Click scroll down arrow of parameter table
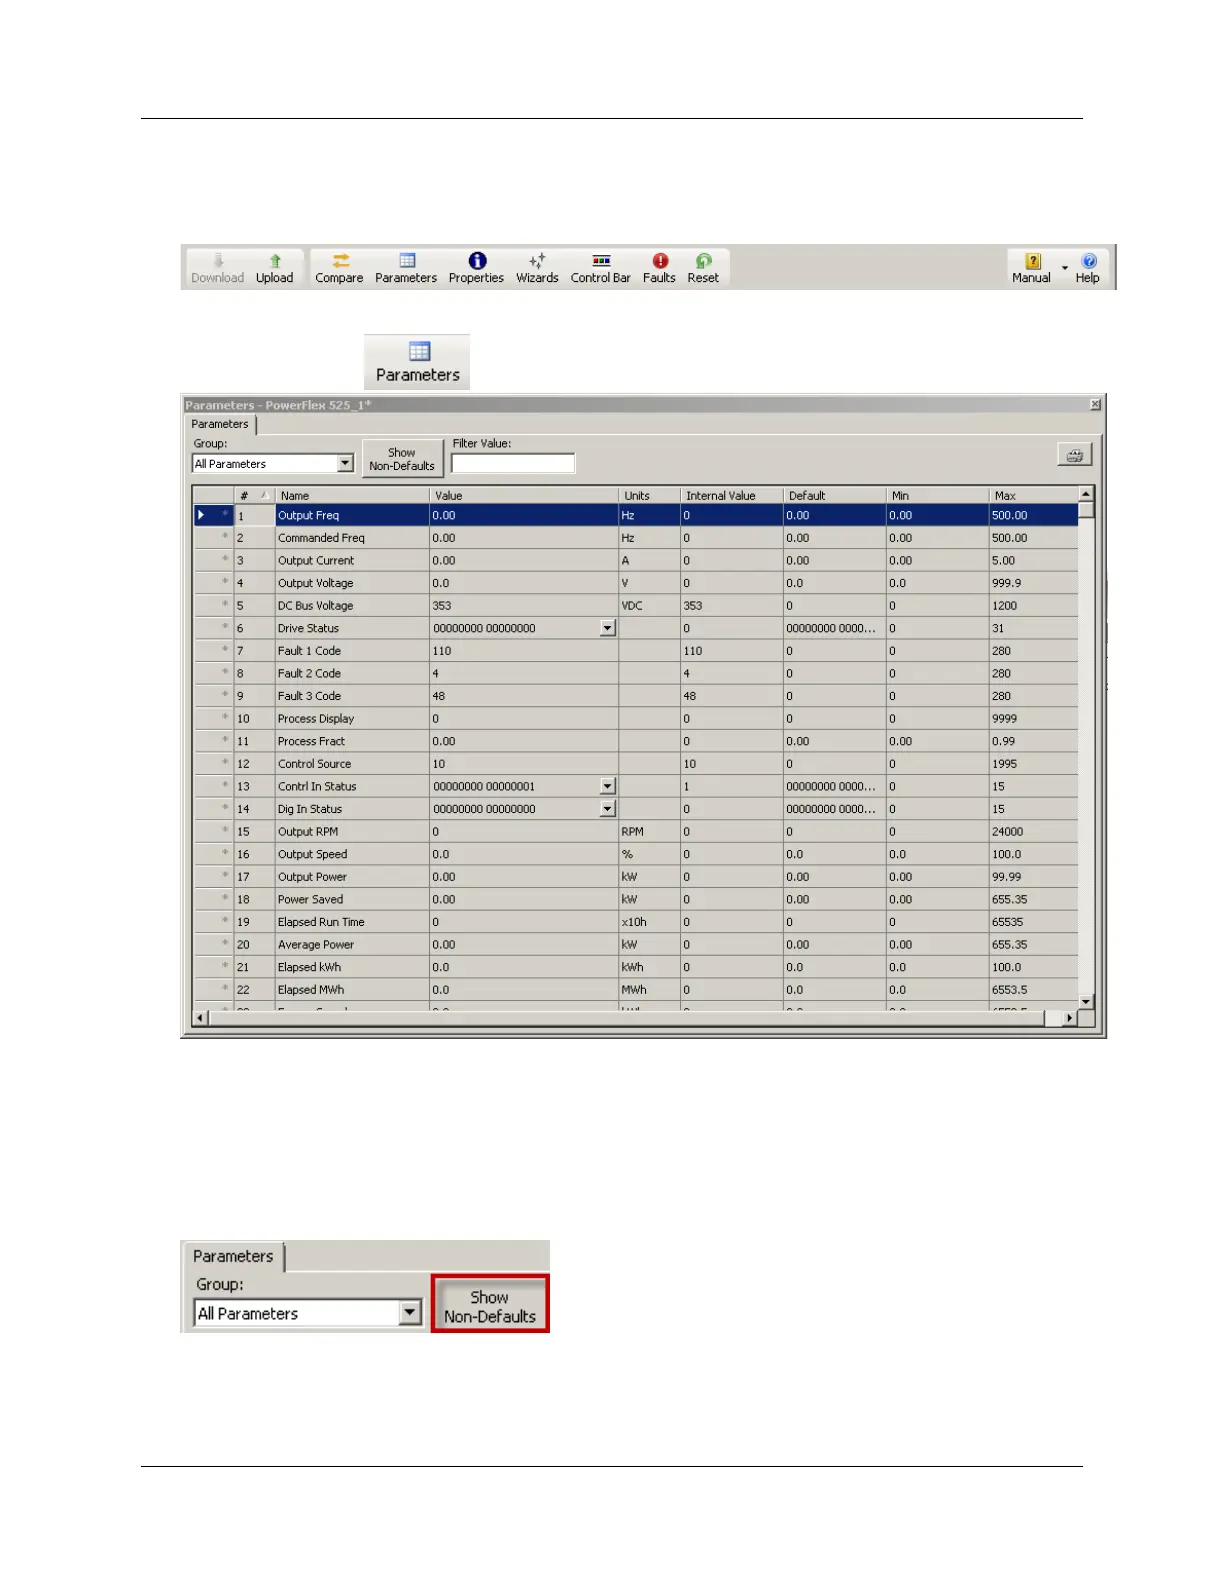Viewport: 1224px width, 1584px height. pyautogui.click(x=1086, y=1002)
